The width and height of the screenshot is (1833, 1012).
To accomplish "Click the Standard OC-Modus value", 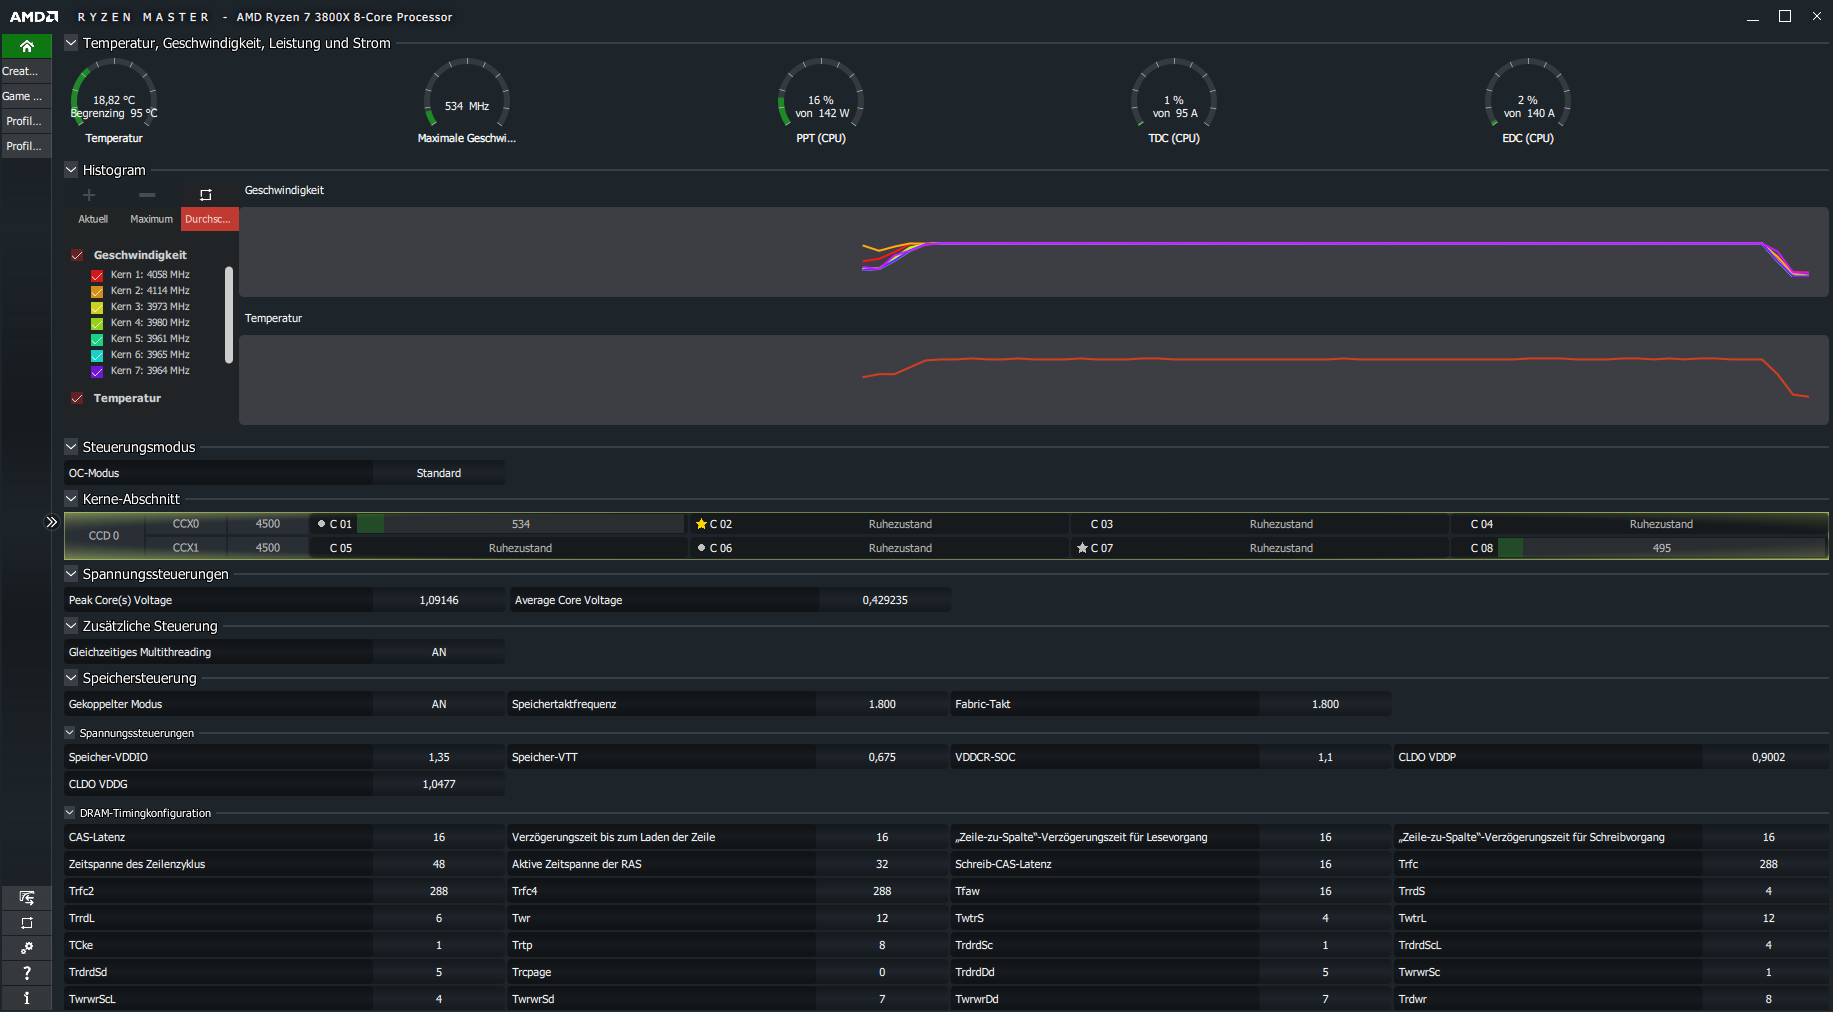I will pos(439,473).
